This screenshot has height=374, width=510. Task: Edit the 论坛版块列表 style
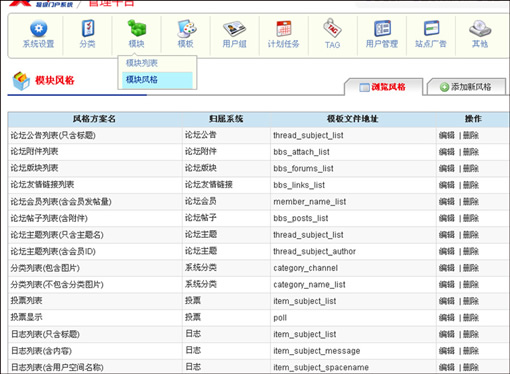tap(447, 169)
